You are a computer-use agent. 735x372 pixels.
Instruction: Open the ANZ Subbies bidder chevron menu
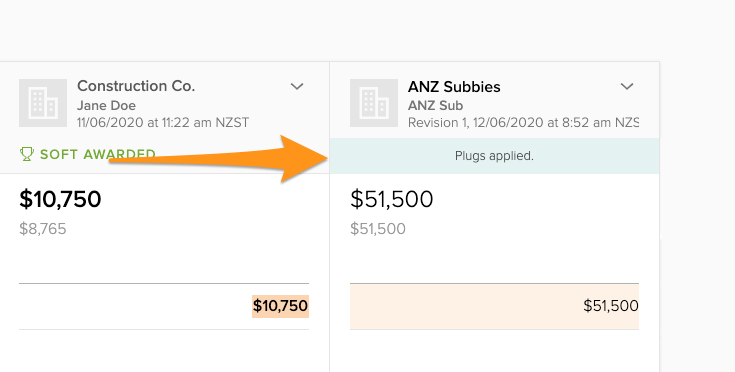click(x=627, y=86)
